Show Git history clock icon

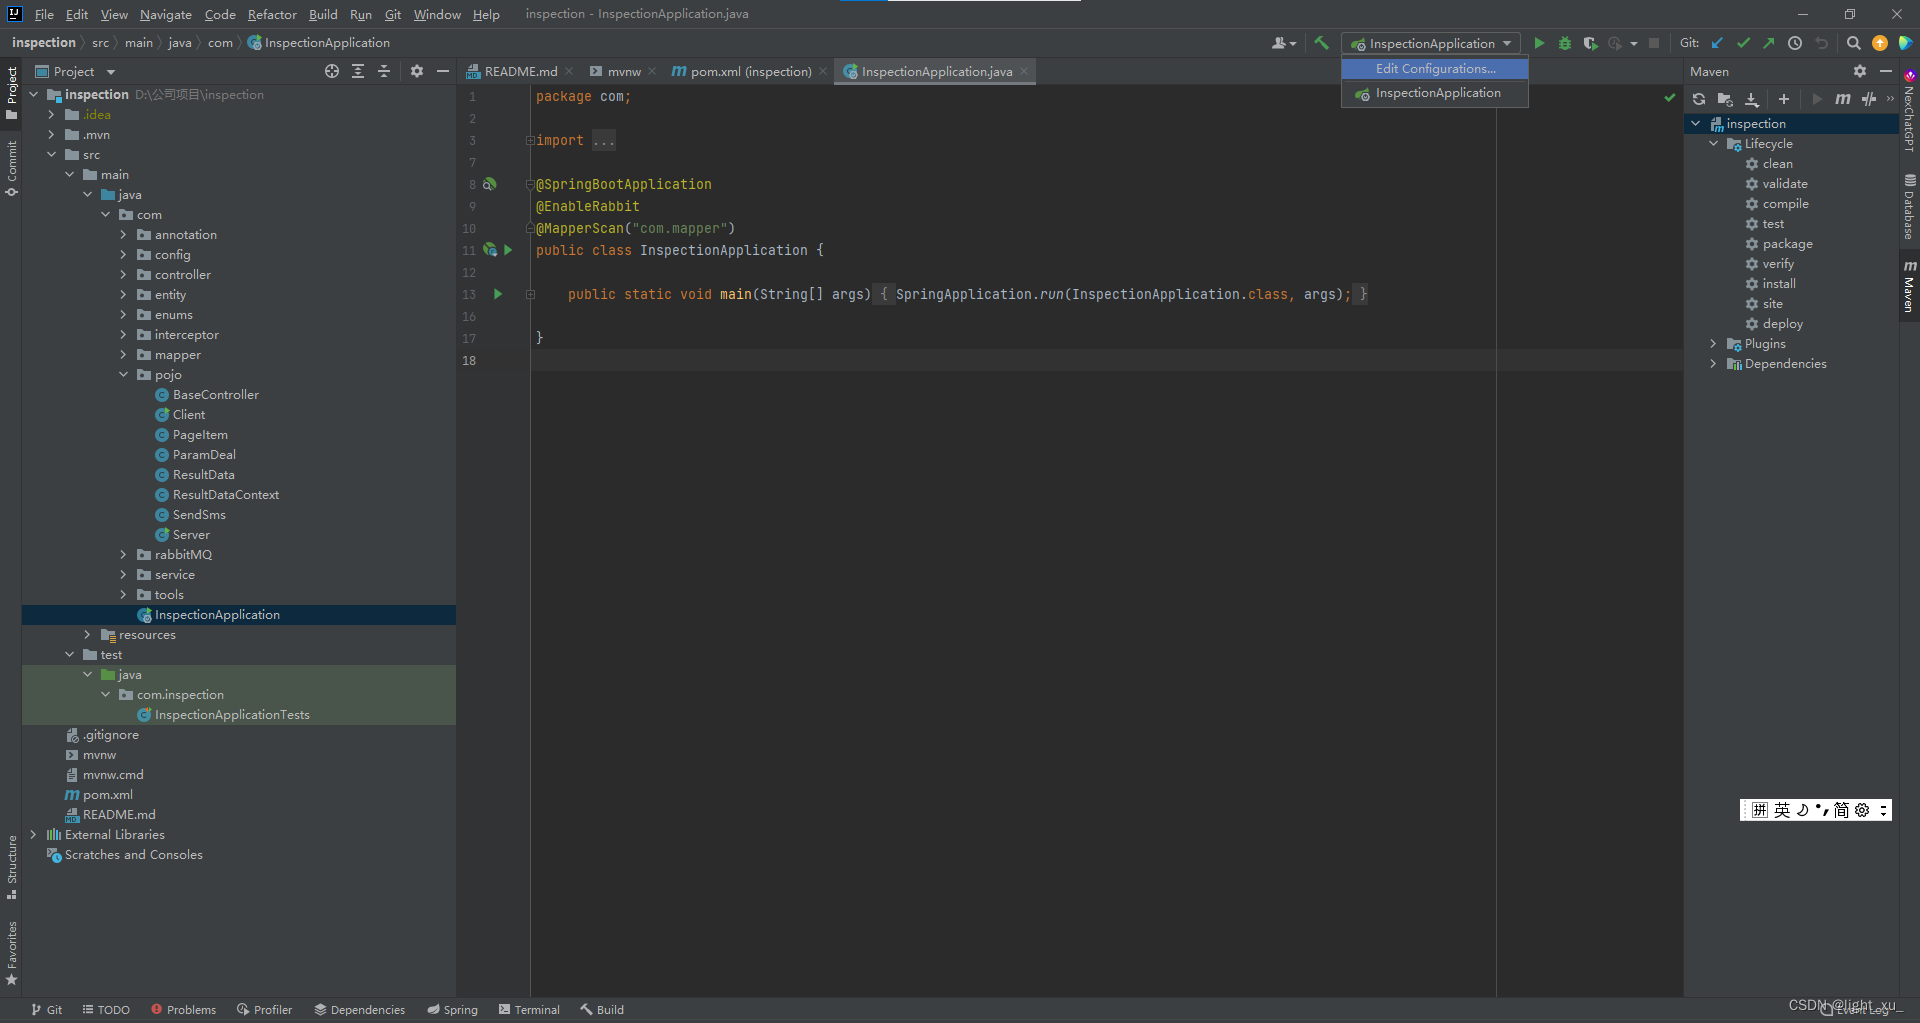pos(1795,43)
